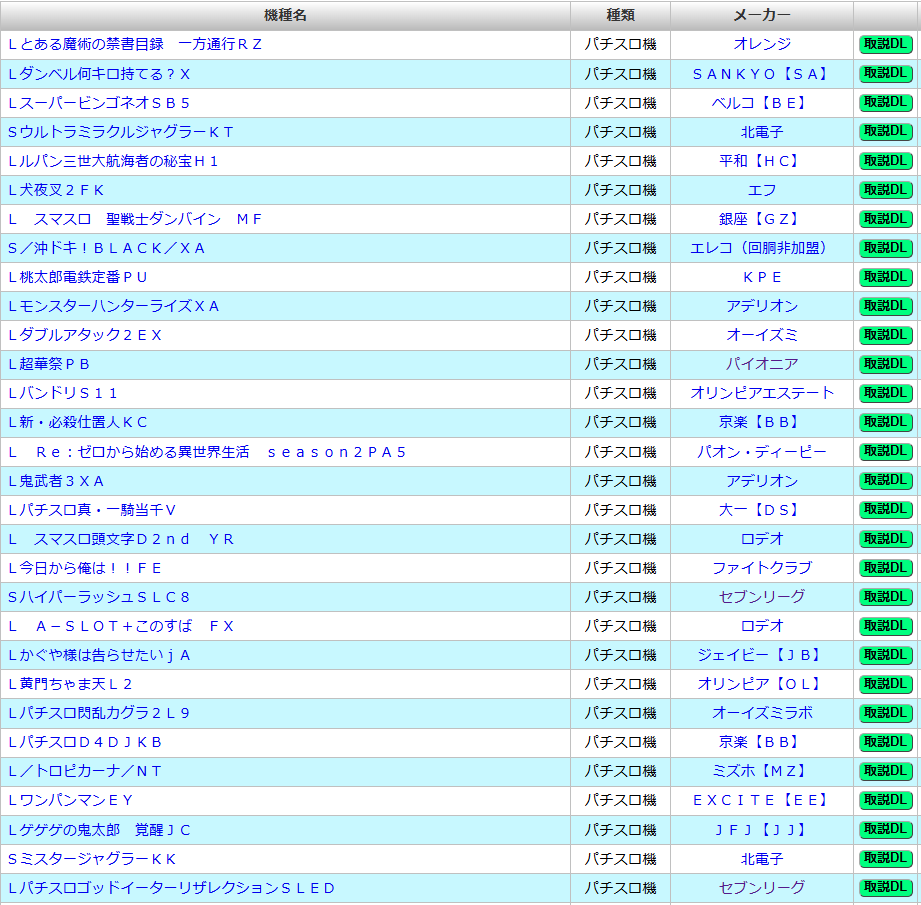Click the パオン・ディーピー maker link
921x905 pixels.
(762, 452)
